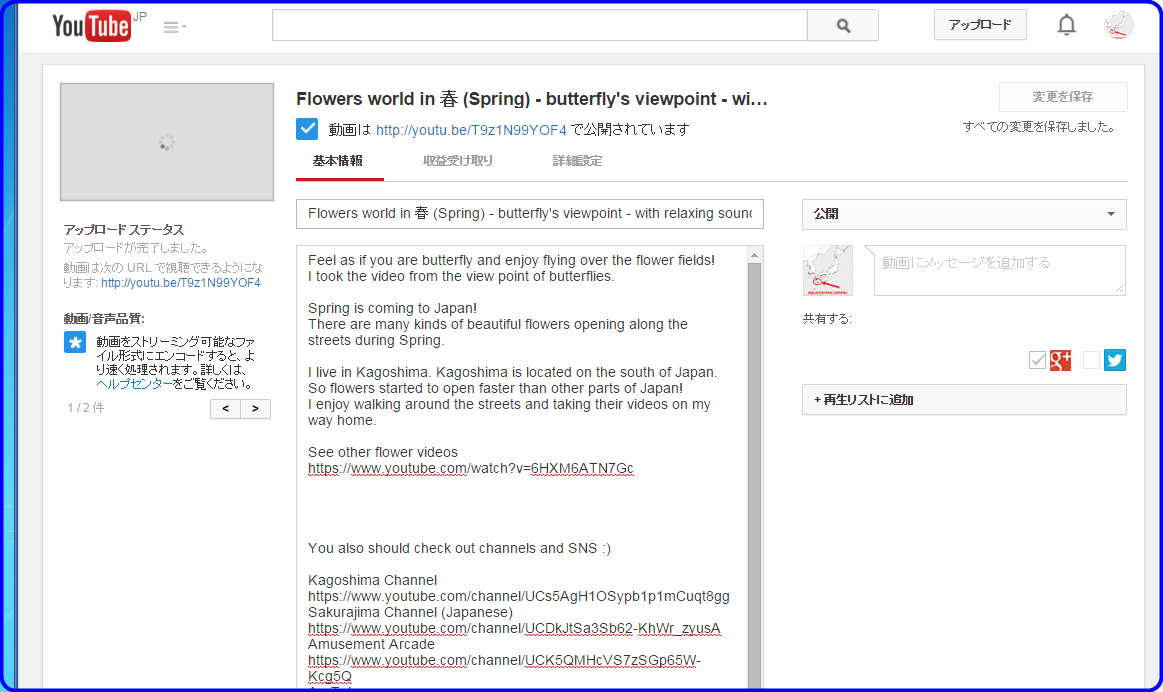The height and width of the screenshot is (692, 1163).
Task: Switch to the 詳細設定 tab
Action: pyautogui.click(x=577, y=161)
